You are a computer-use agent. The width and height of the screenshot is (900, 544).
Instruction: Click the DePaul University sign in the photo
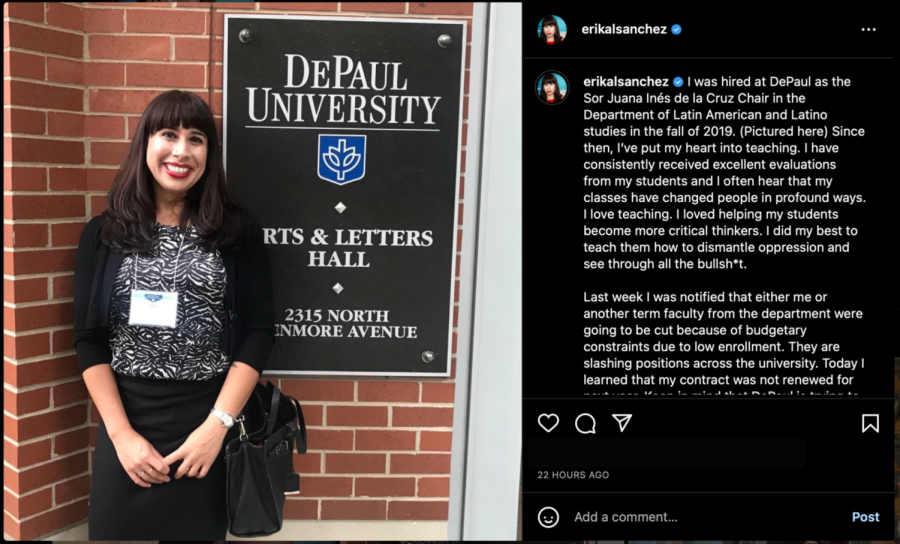point(344,195)
